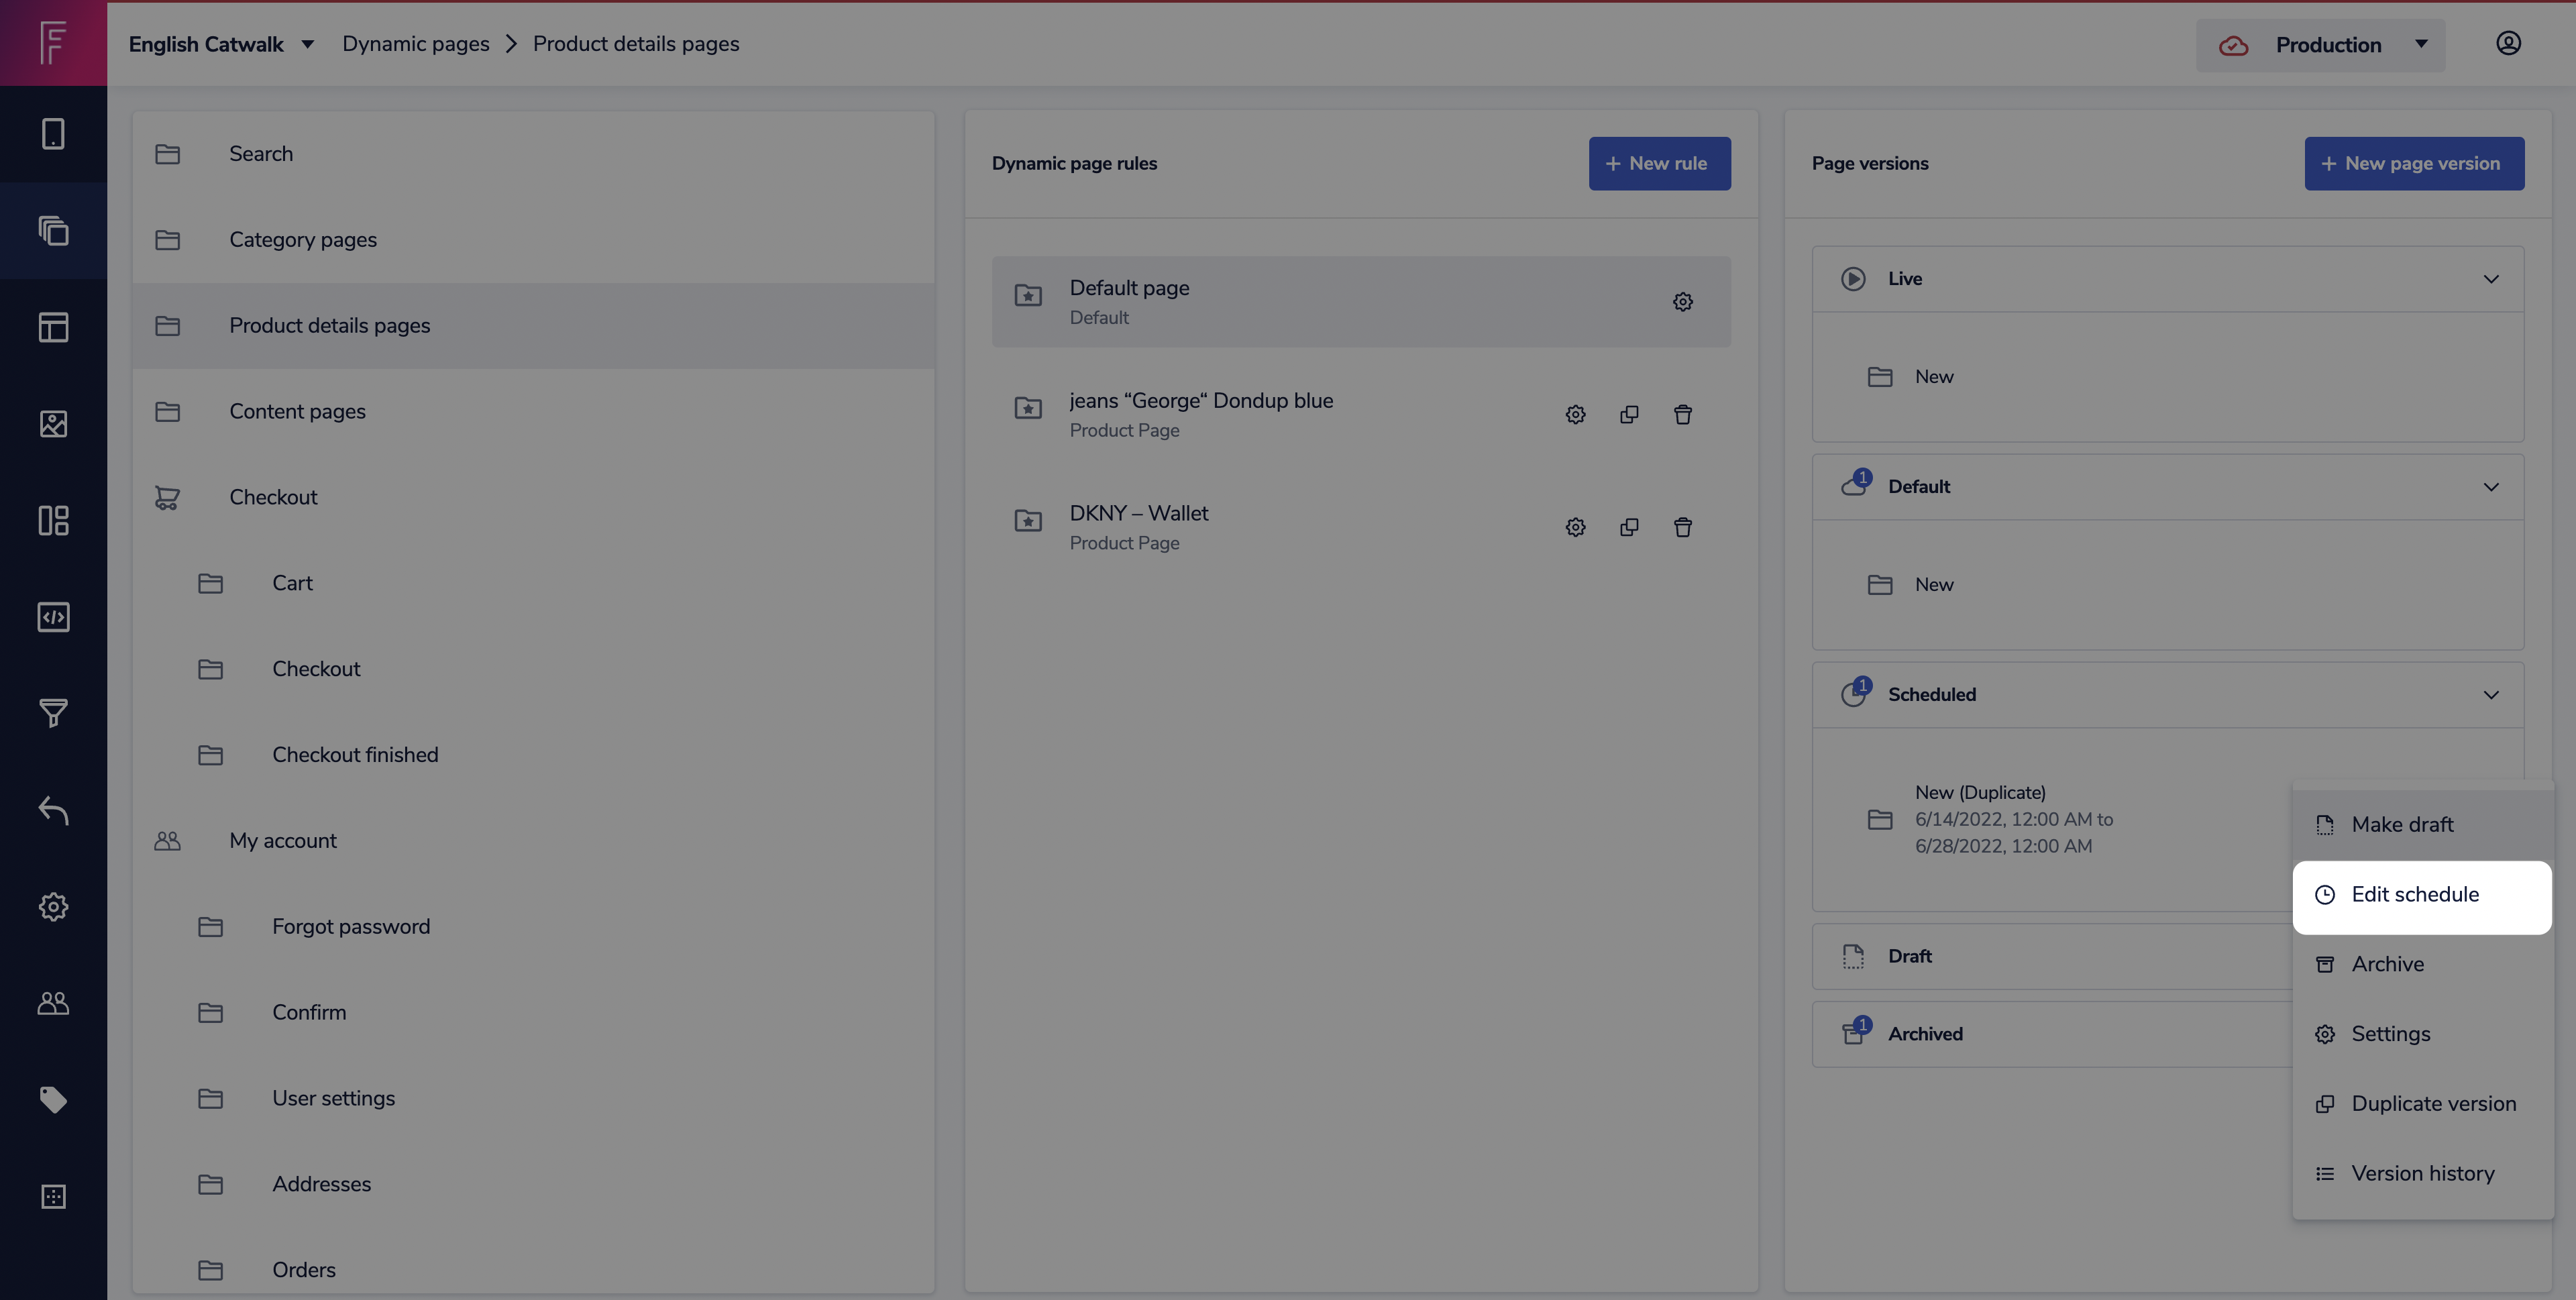Delete the DKNY – Wallet rule
This screenshot has height=1300, width=2576.
pos(1683,527)
